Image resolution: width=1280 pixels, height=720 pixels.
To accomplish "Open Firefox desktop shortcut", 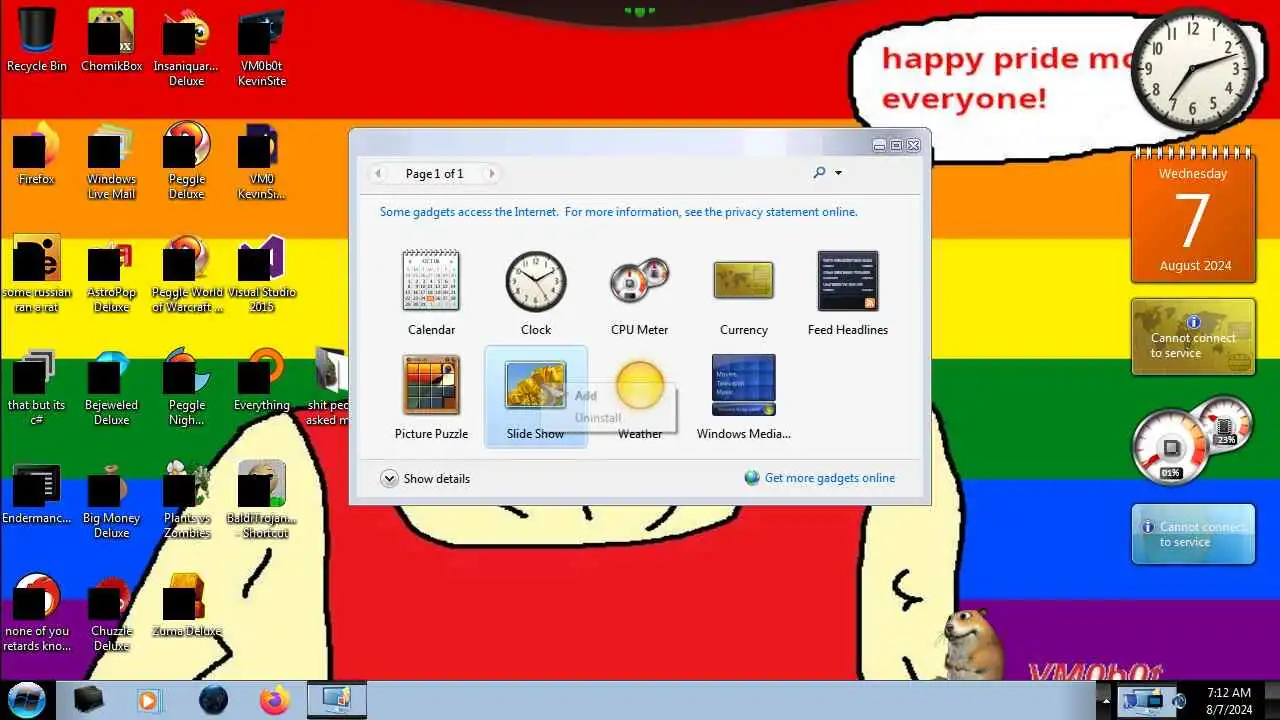I will (x=36, y=154).
